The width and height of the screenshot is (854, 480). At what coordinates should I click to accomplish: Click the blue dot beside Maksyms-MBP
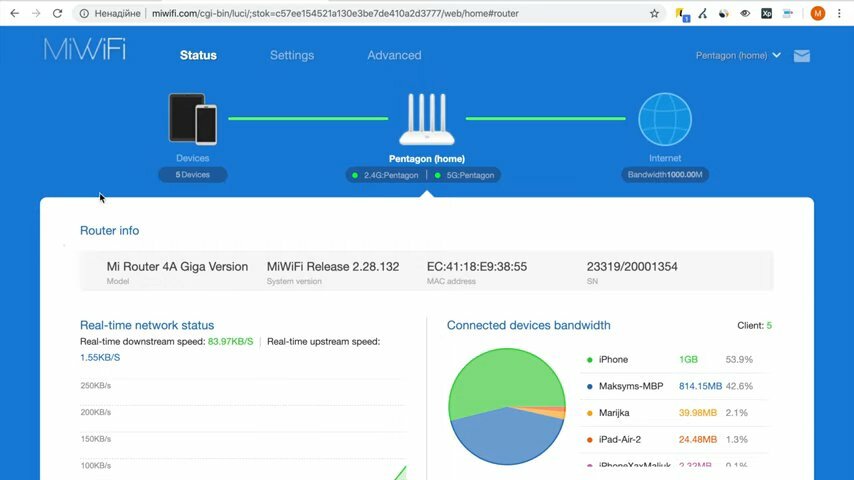[589, 386]
